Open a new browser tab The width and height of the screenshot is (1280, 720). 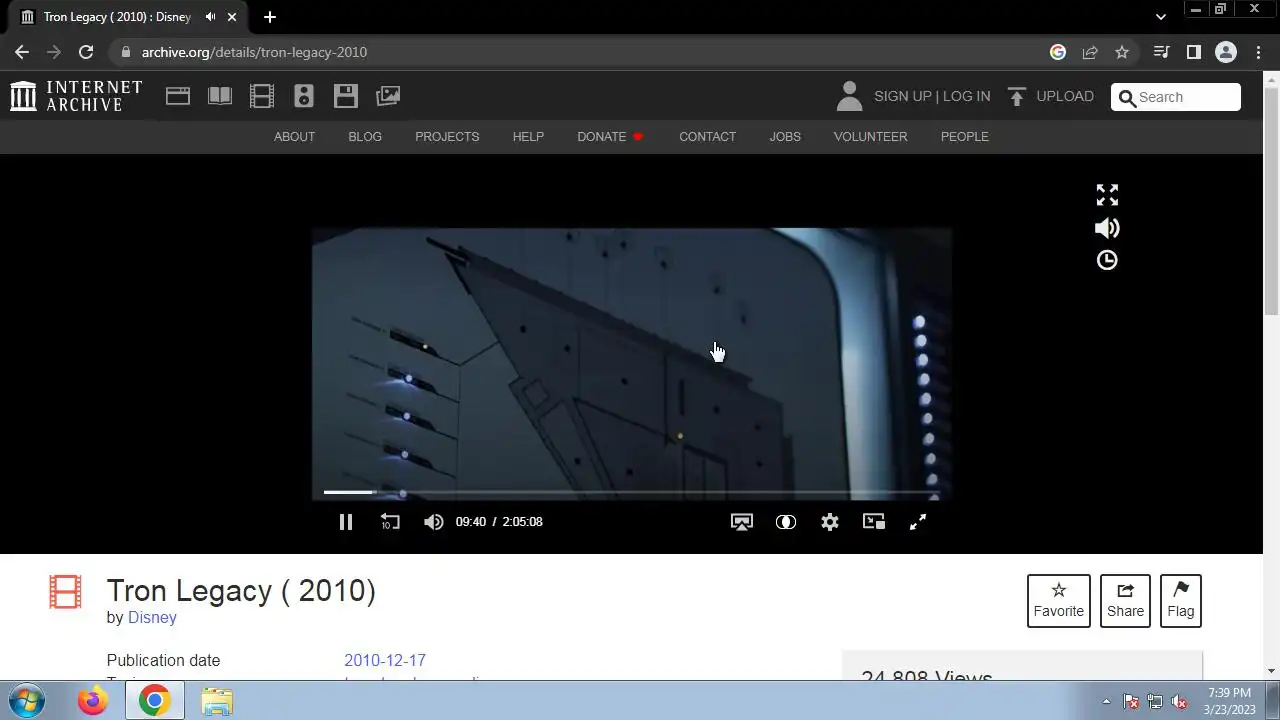click(270, 17)
